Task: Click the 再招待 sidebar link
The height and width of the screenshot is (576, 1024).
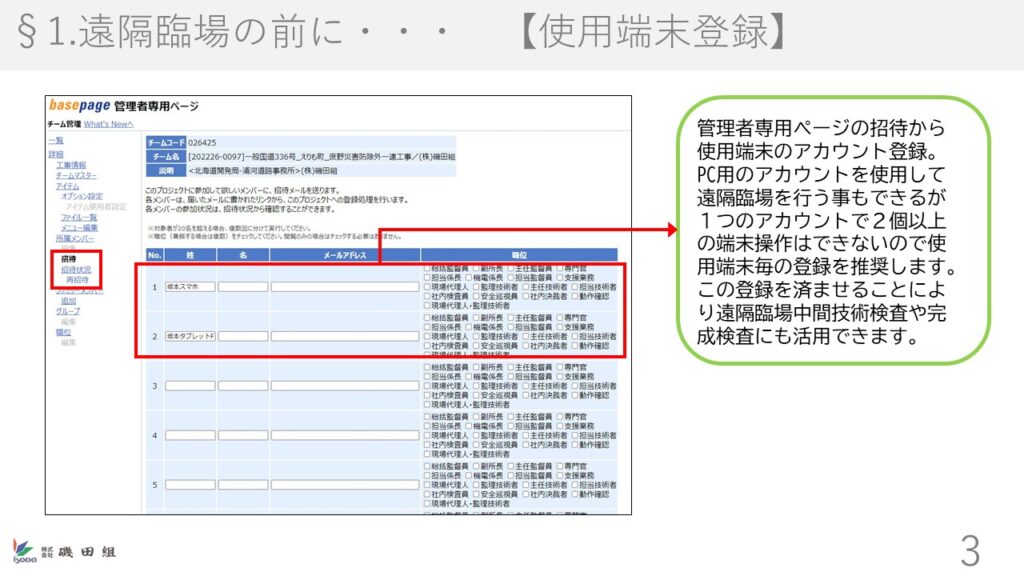Action: (77, 280)
